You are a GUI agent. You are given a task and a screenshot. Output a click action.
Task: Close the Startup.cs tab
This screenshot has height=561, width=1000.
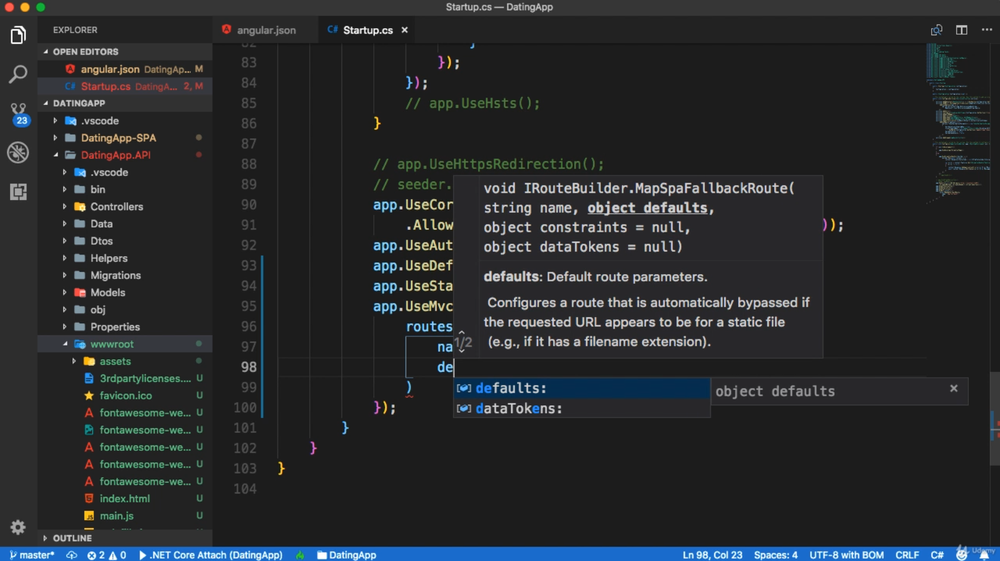pyautogui.click(x=405, y=30)
